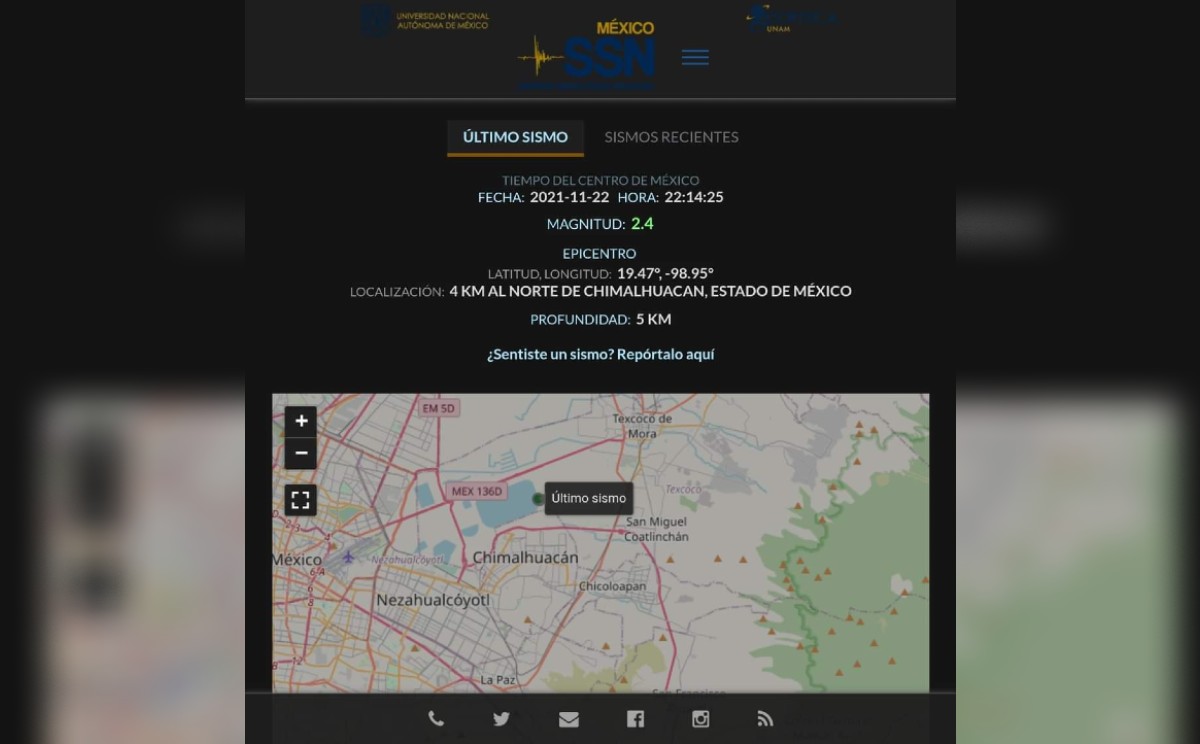Click the MEX 136D road shield on map
The width and height of the screenshot is (1200, 744).
476,491
